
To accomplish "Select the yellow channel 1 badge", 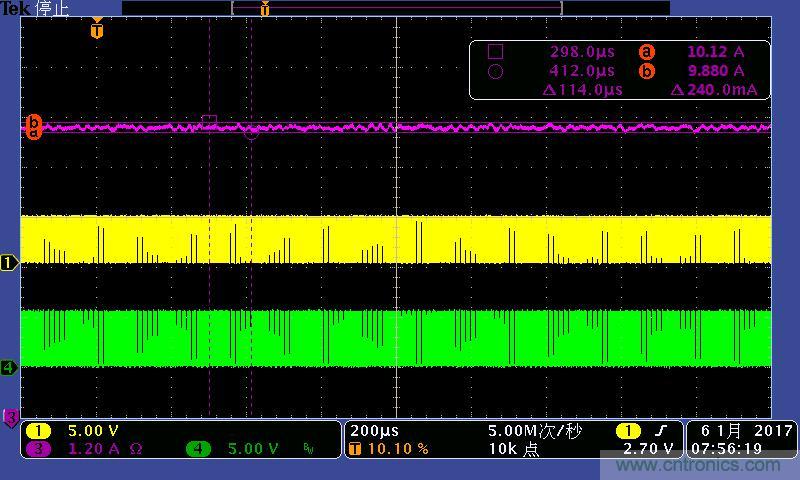I will point(38,431).
